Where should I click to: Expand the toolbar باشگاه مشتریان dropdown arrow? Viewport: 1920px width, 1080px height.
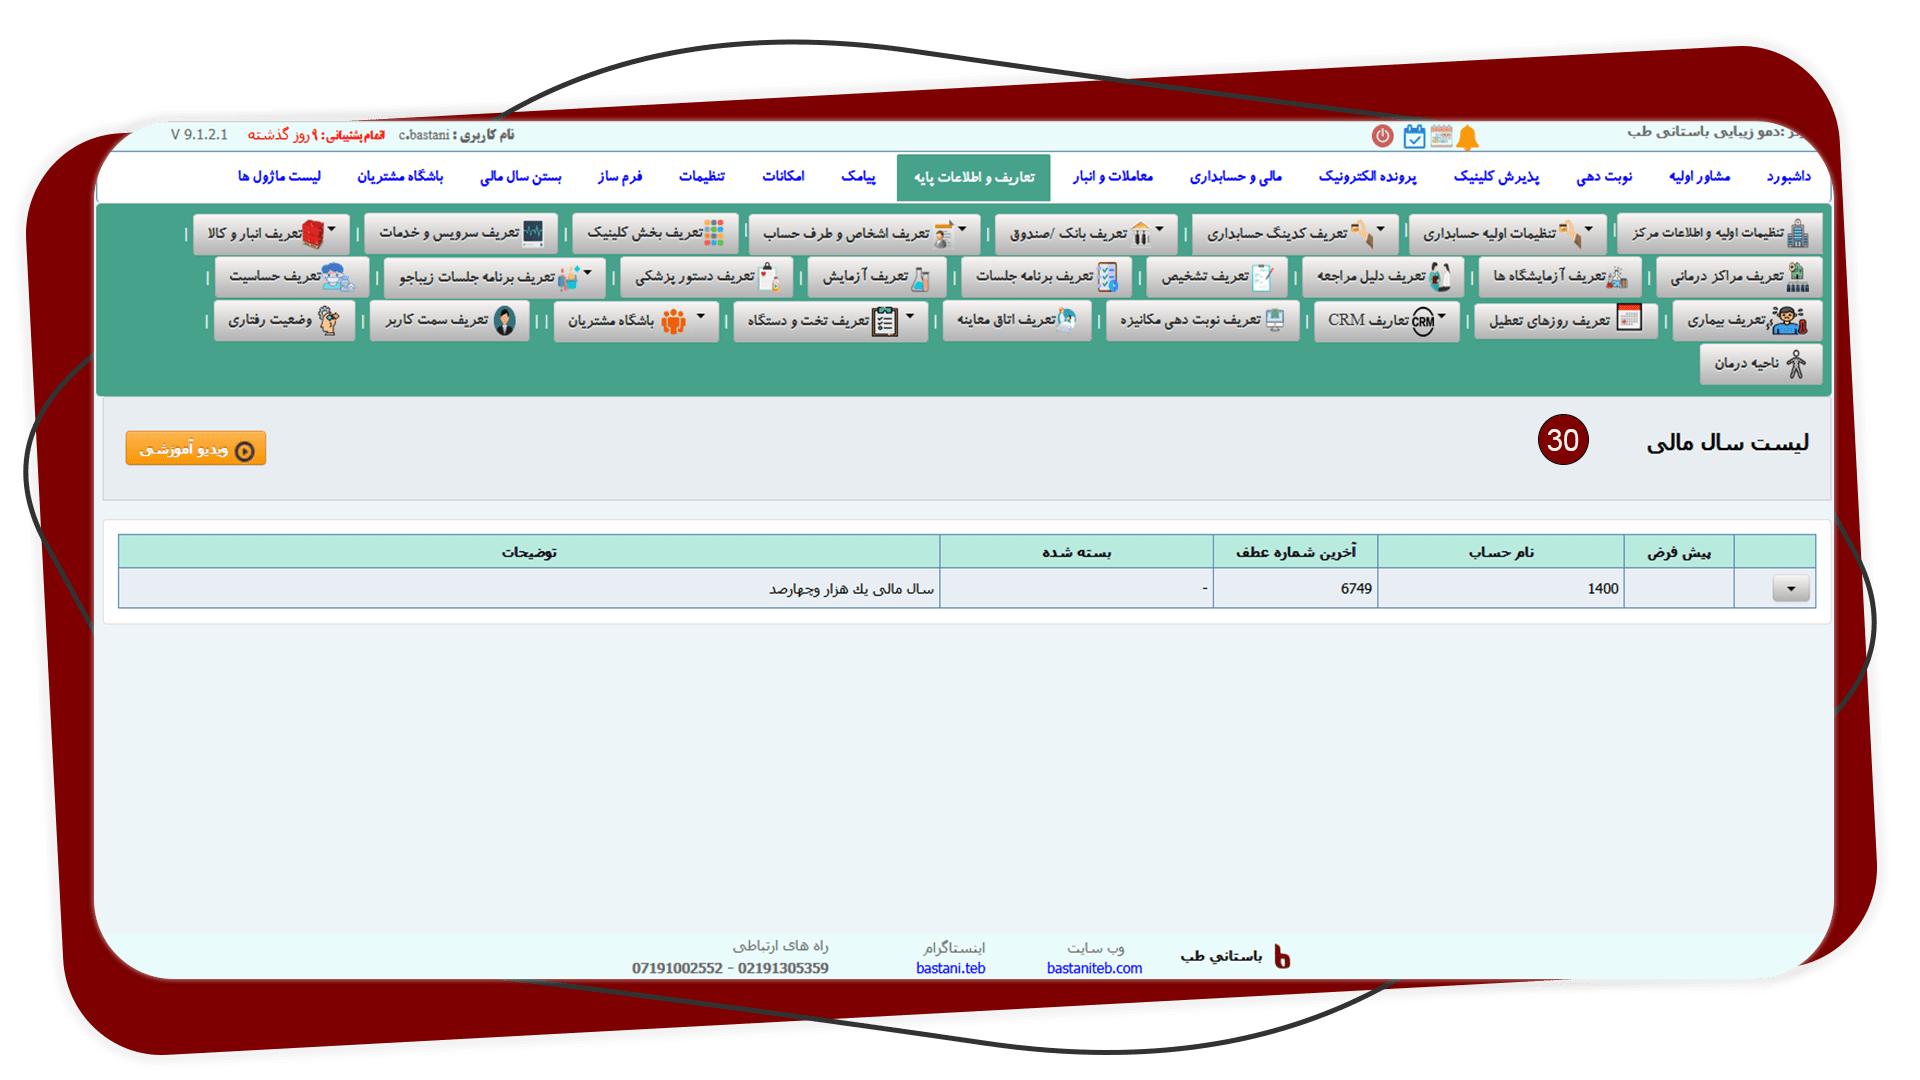click(x=701, y=316)
